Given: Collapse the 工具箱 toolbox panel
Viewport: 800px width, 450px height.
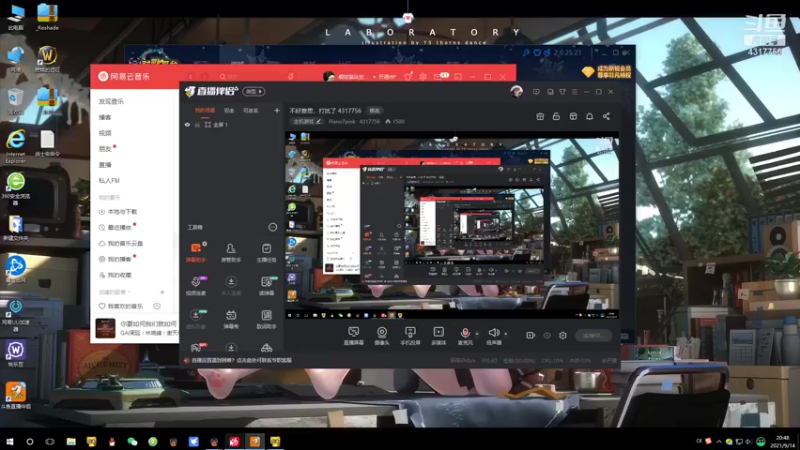Looking at the screenshot, I should [x=273, y=227].
